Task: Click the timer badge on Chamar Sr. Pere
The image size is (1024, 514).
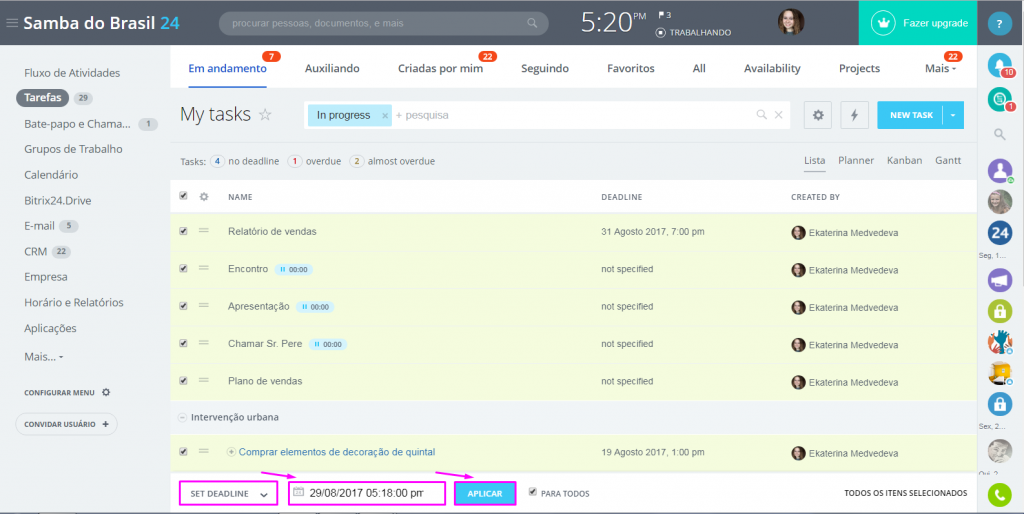Action: pyautogui.click(x=328, y=344)
